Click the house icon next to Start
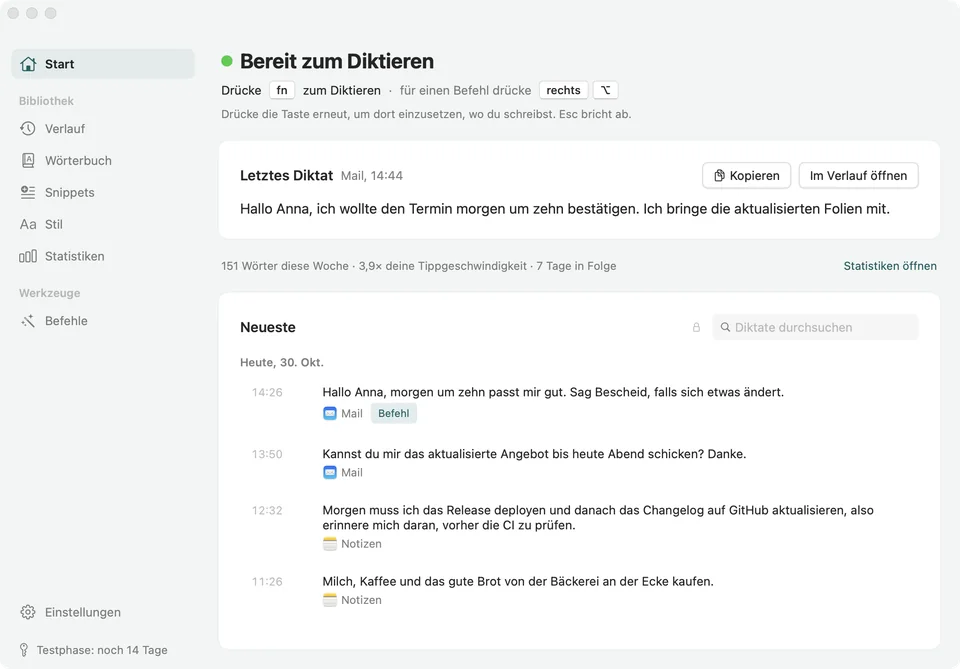This screenshot has height=669, width=960. [28, 64]
